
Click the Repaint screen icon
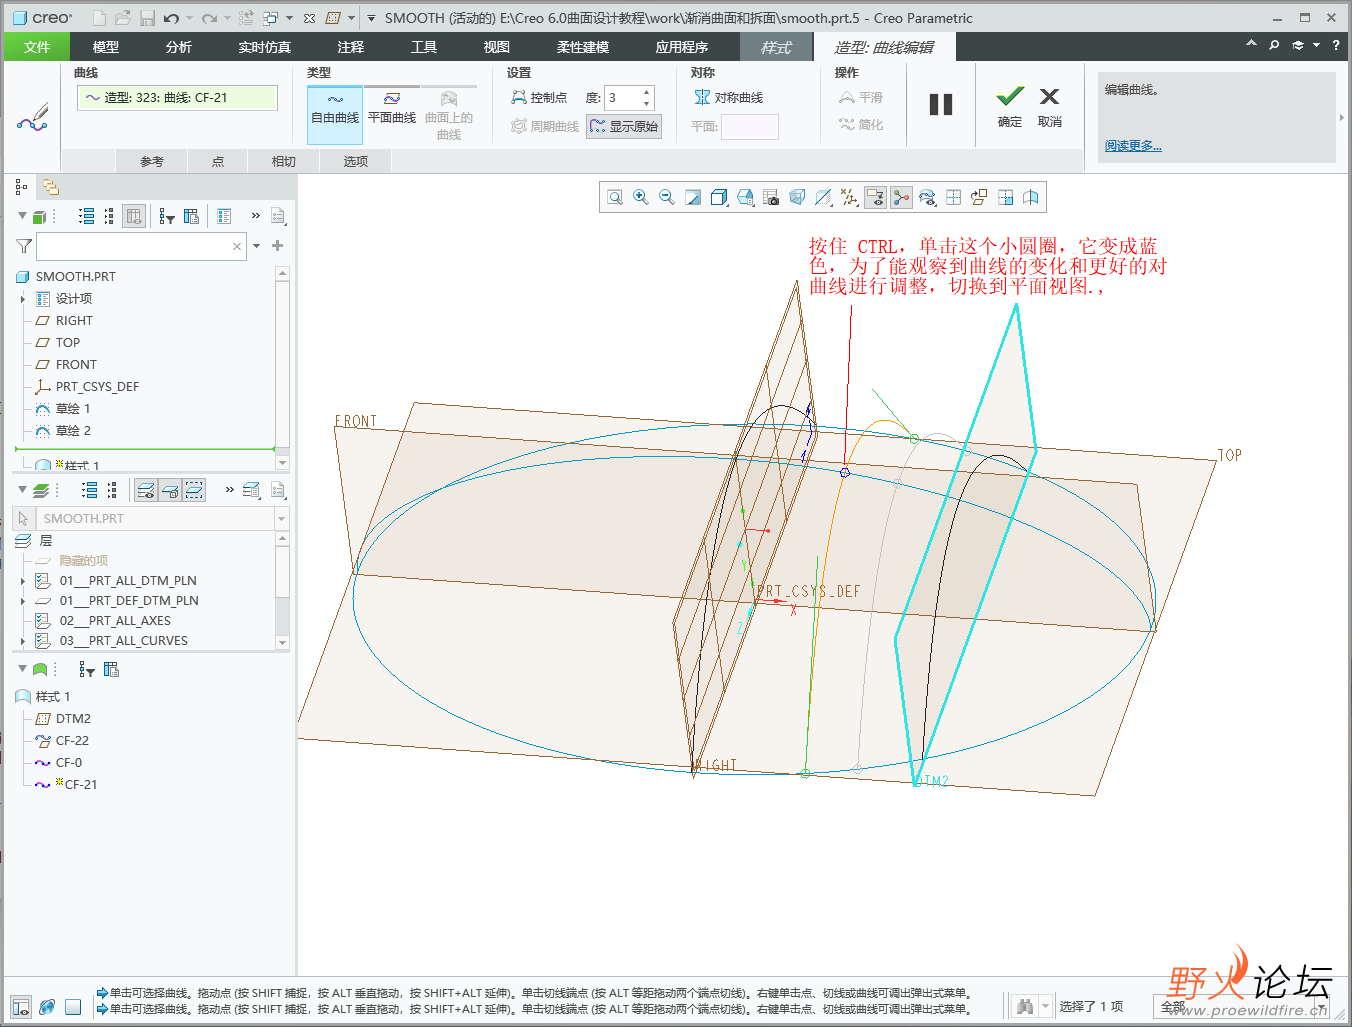[x=693, y=197]
